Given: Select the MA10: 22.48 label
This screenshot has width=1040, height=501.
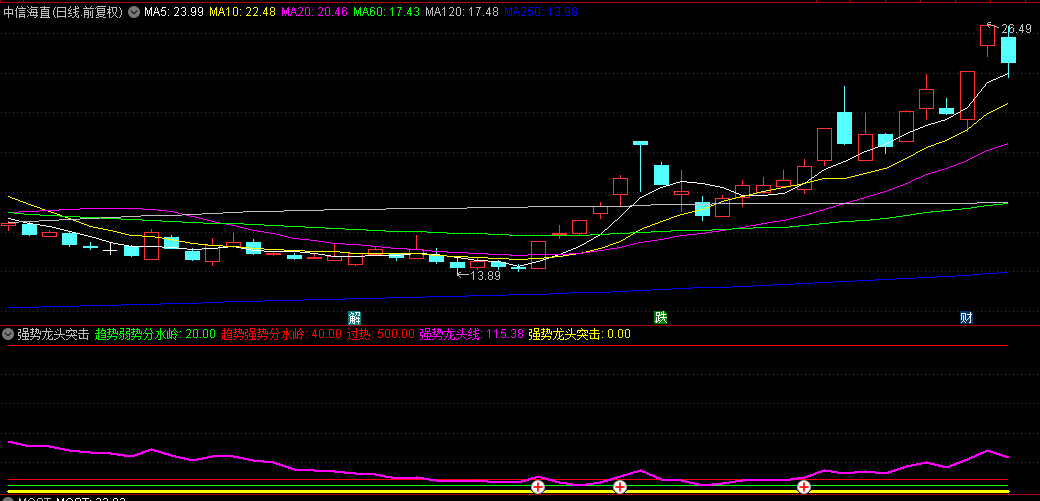Looking at the screenshot, I should 242,11.
